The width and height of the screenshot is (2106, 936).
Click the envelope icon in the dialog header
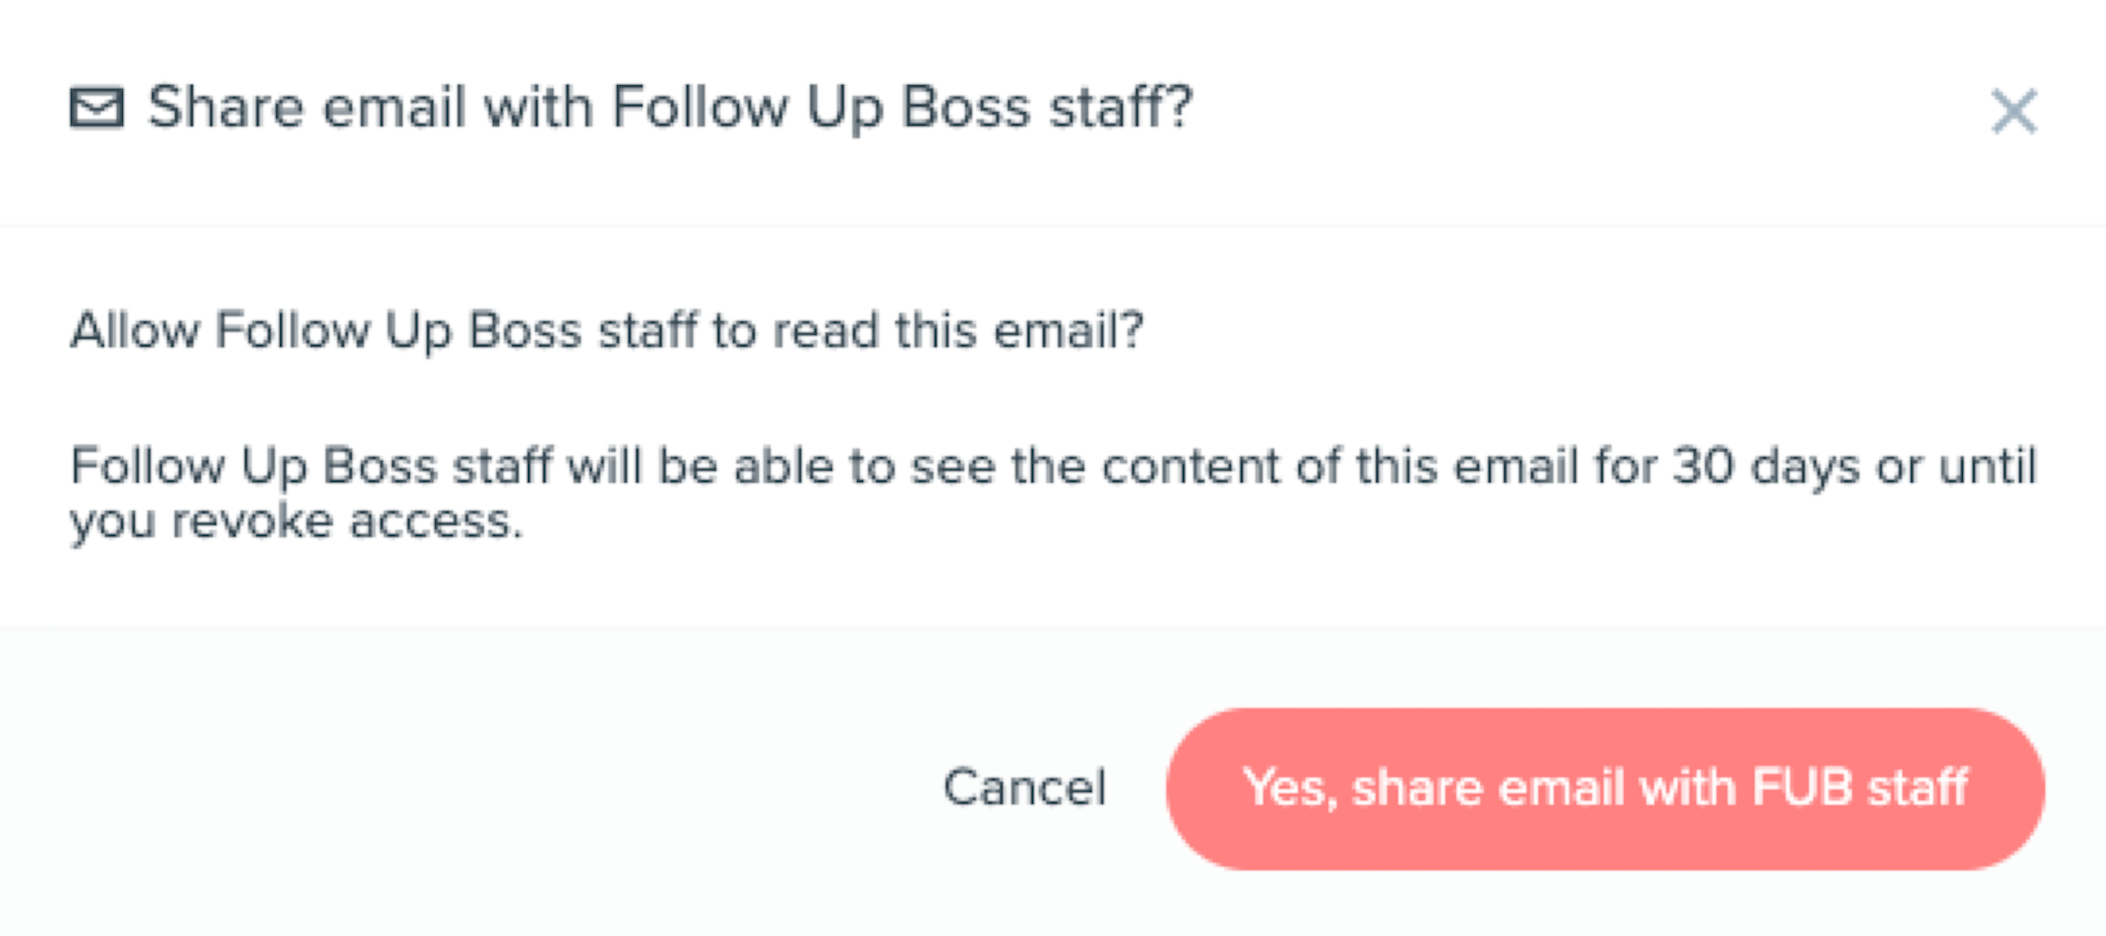(96, 108)
